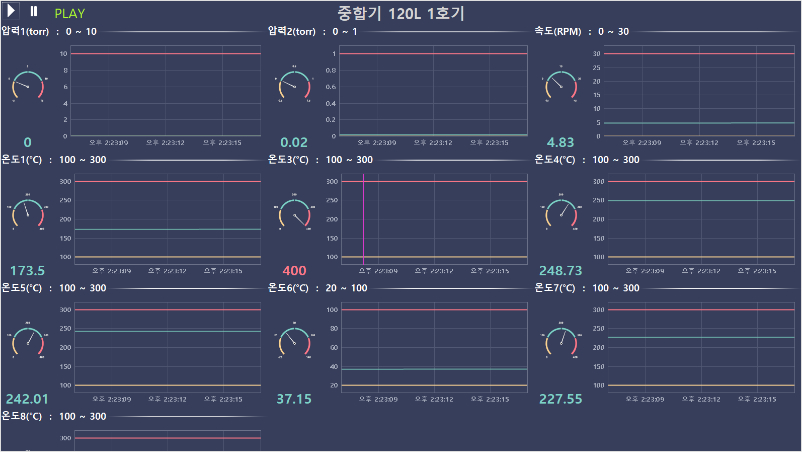This screenshot has width=802, height=452.
Task: Click the 온도7 chart green trend line
Action: [x=701, y=337]
